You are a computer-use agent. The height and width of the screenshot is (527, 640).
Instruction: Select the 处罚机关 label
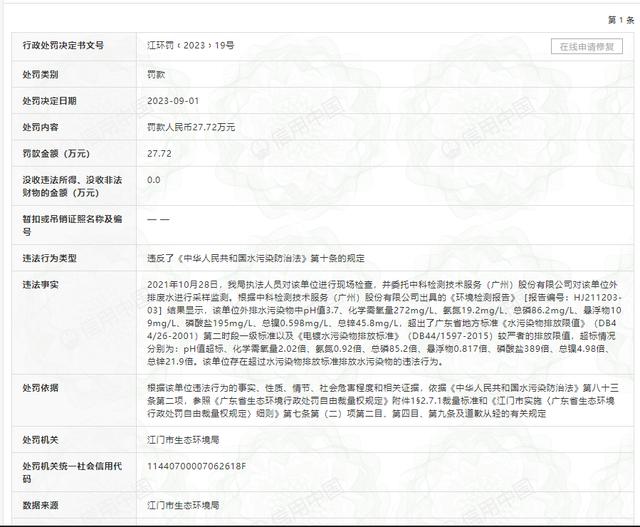(40, 440)
